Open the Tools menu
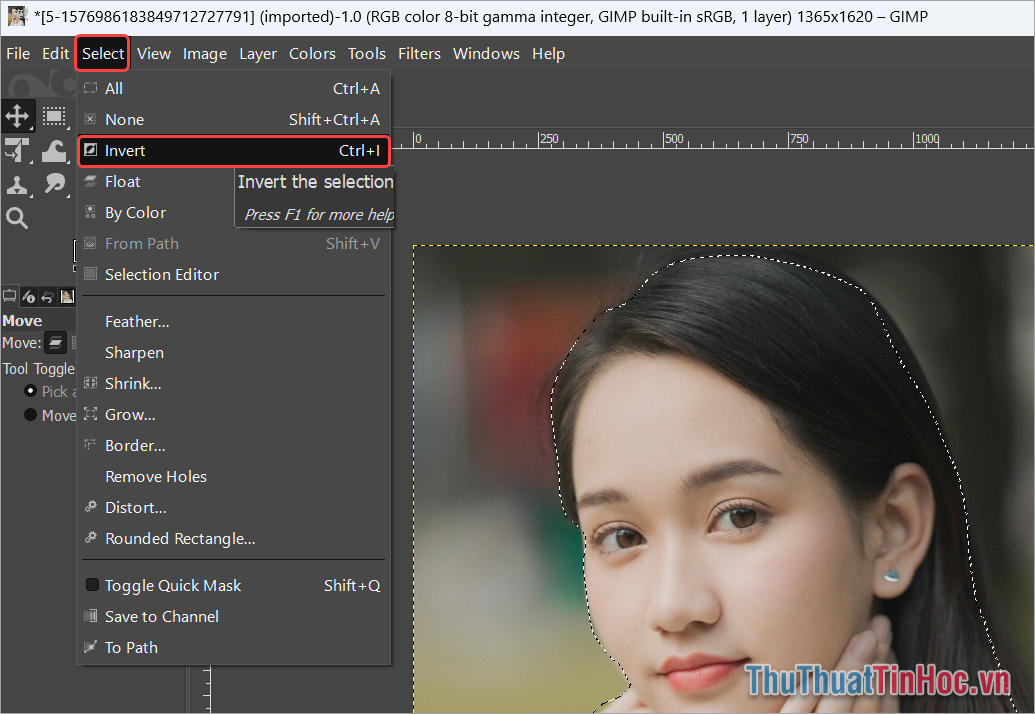Screen dimensions: 1035x714 click(x=366, y=53)
